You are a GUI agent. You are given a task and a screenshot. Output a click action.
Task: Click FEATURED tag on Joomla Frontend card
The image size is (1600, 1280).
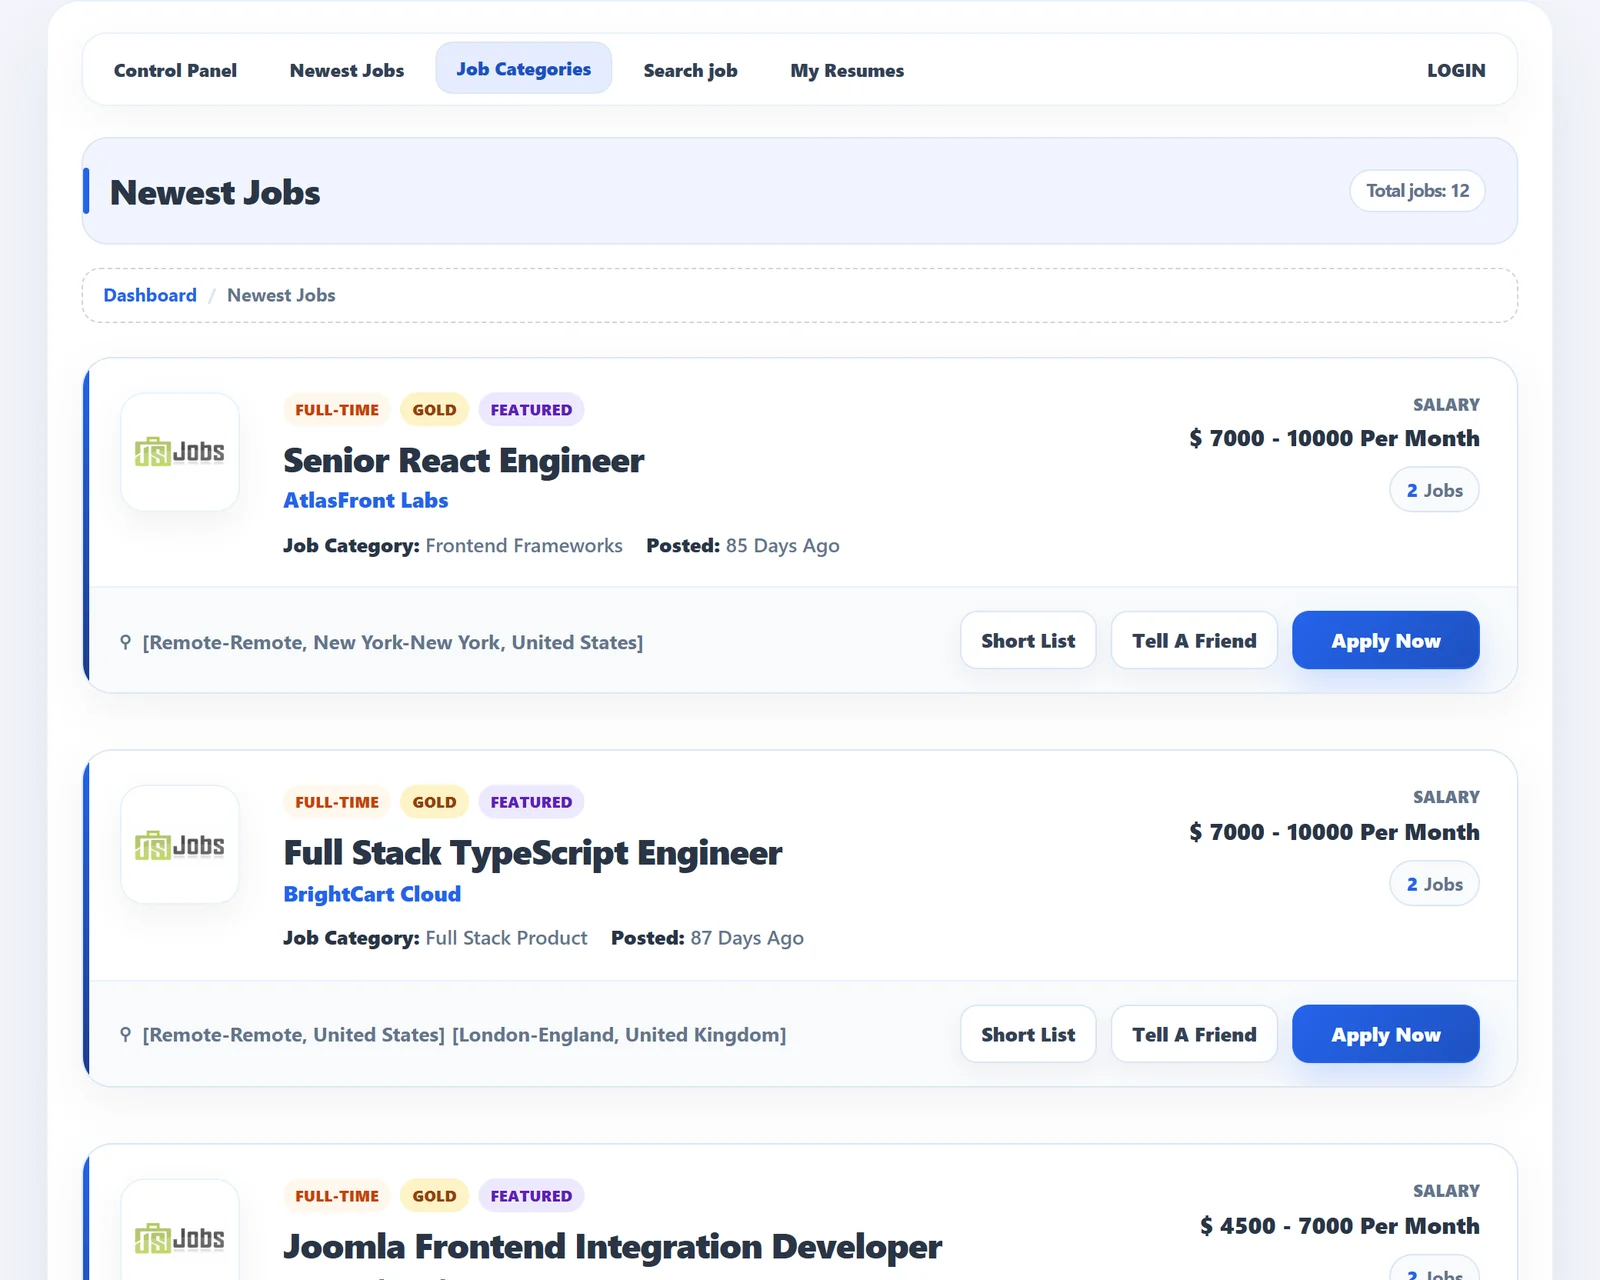[531, 1196]
